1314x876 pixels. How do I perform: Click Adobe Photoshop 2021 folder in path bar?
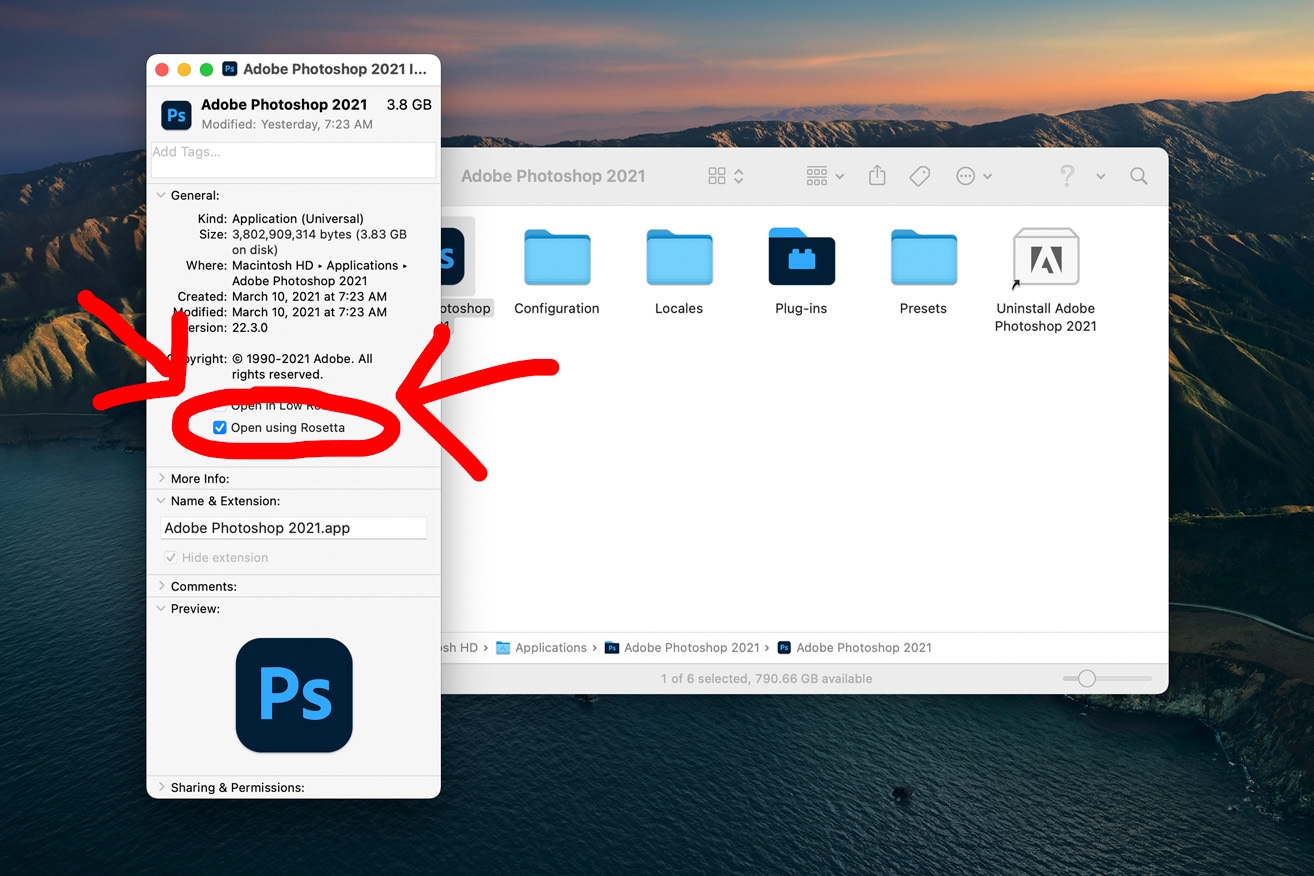point(682,648)
